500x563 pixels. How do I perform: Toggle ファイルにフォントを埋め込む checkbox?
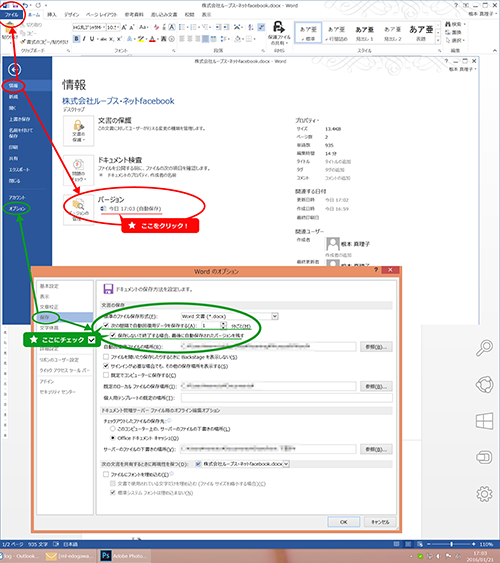[x=106, y=474]
